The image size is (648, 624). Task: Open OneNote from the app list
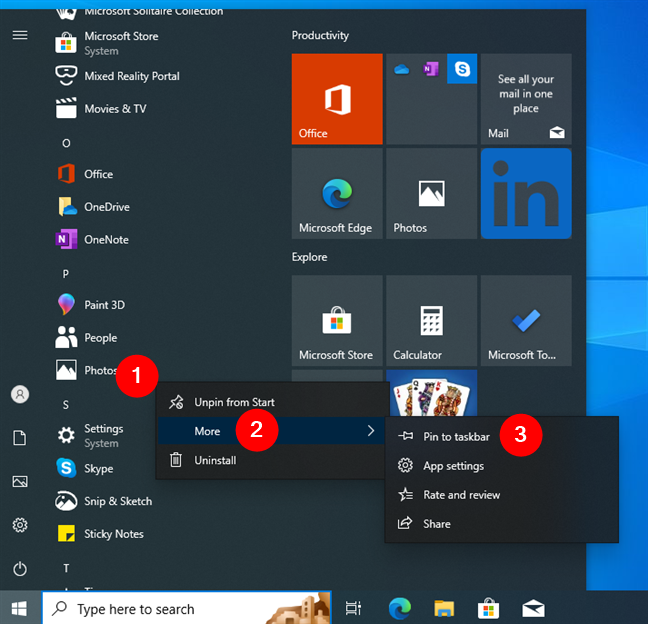92,240
